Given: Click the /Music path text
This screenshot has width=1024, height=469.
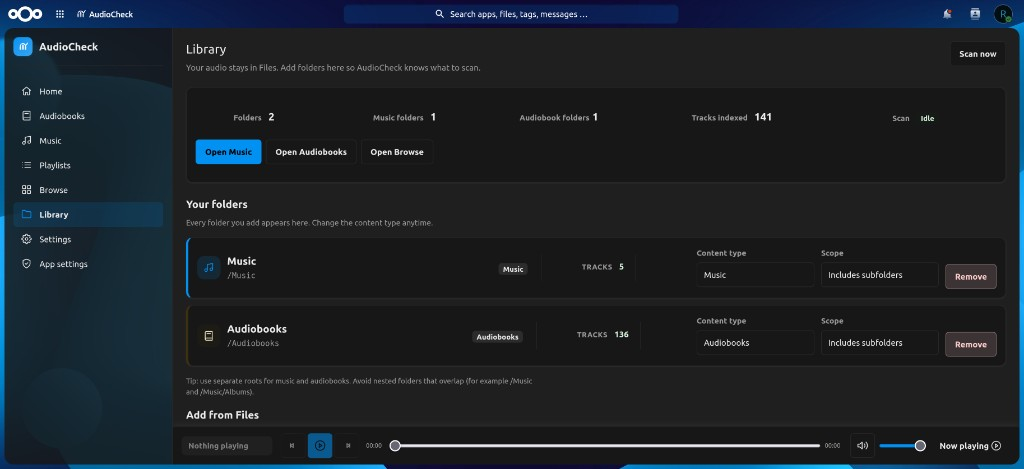Looking at the screenshot, I should (x=241, y=276).
